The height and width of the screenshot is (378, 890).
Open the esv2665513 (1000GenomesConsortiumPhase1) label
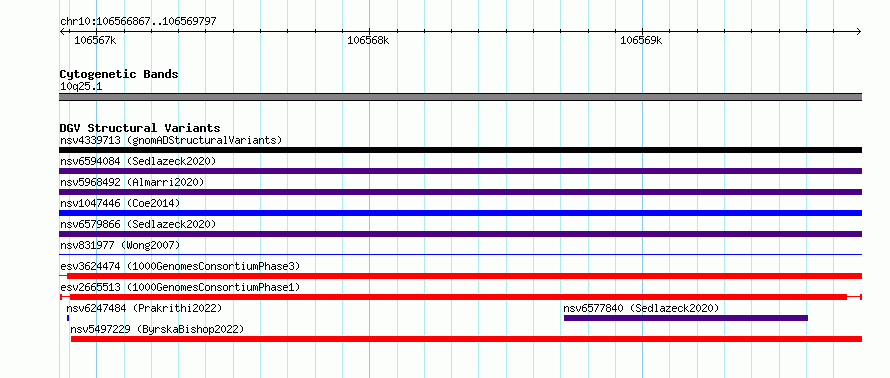180,287
